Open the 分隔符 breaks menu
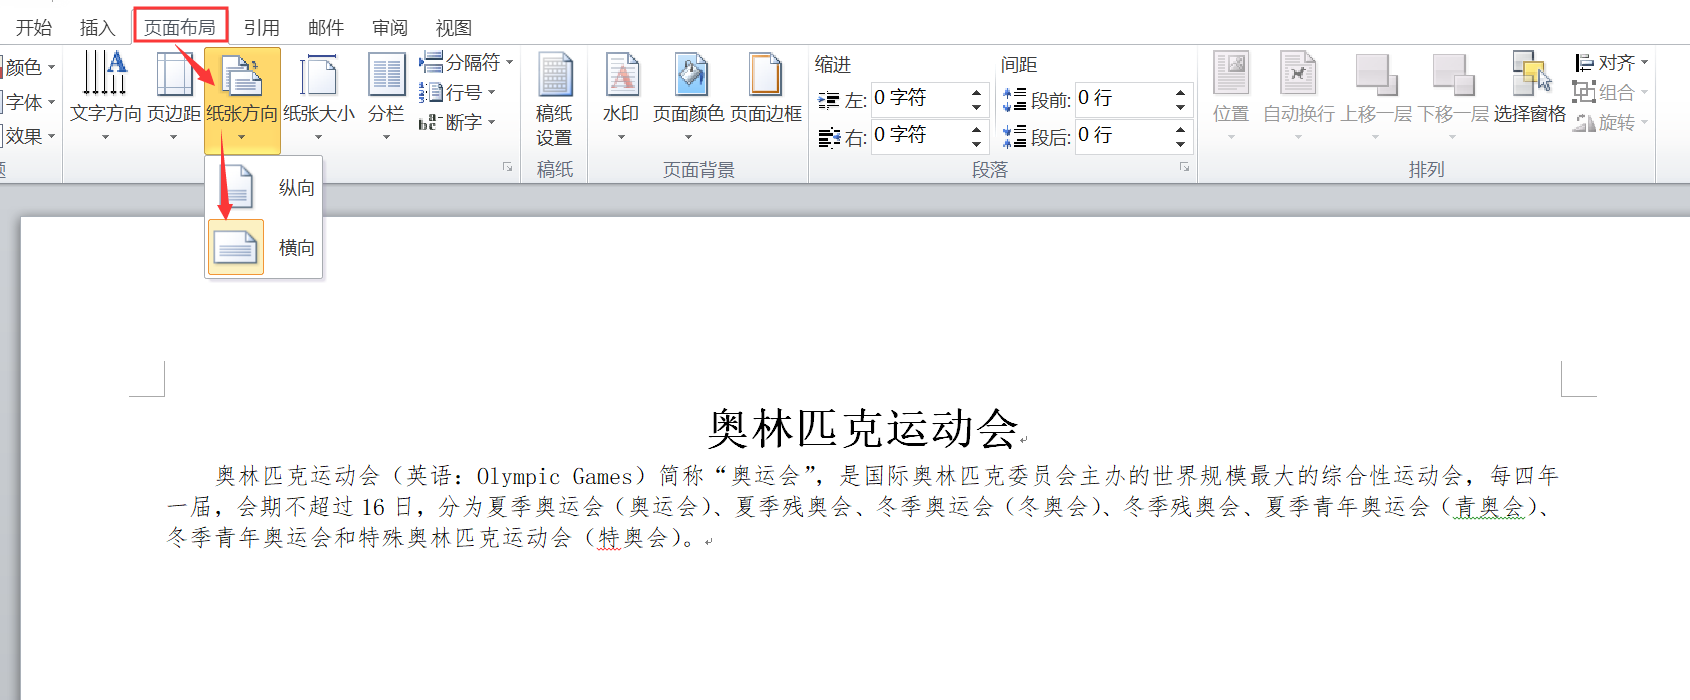The image size is (1690, 700). pos(466,62)
